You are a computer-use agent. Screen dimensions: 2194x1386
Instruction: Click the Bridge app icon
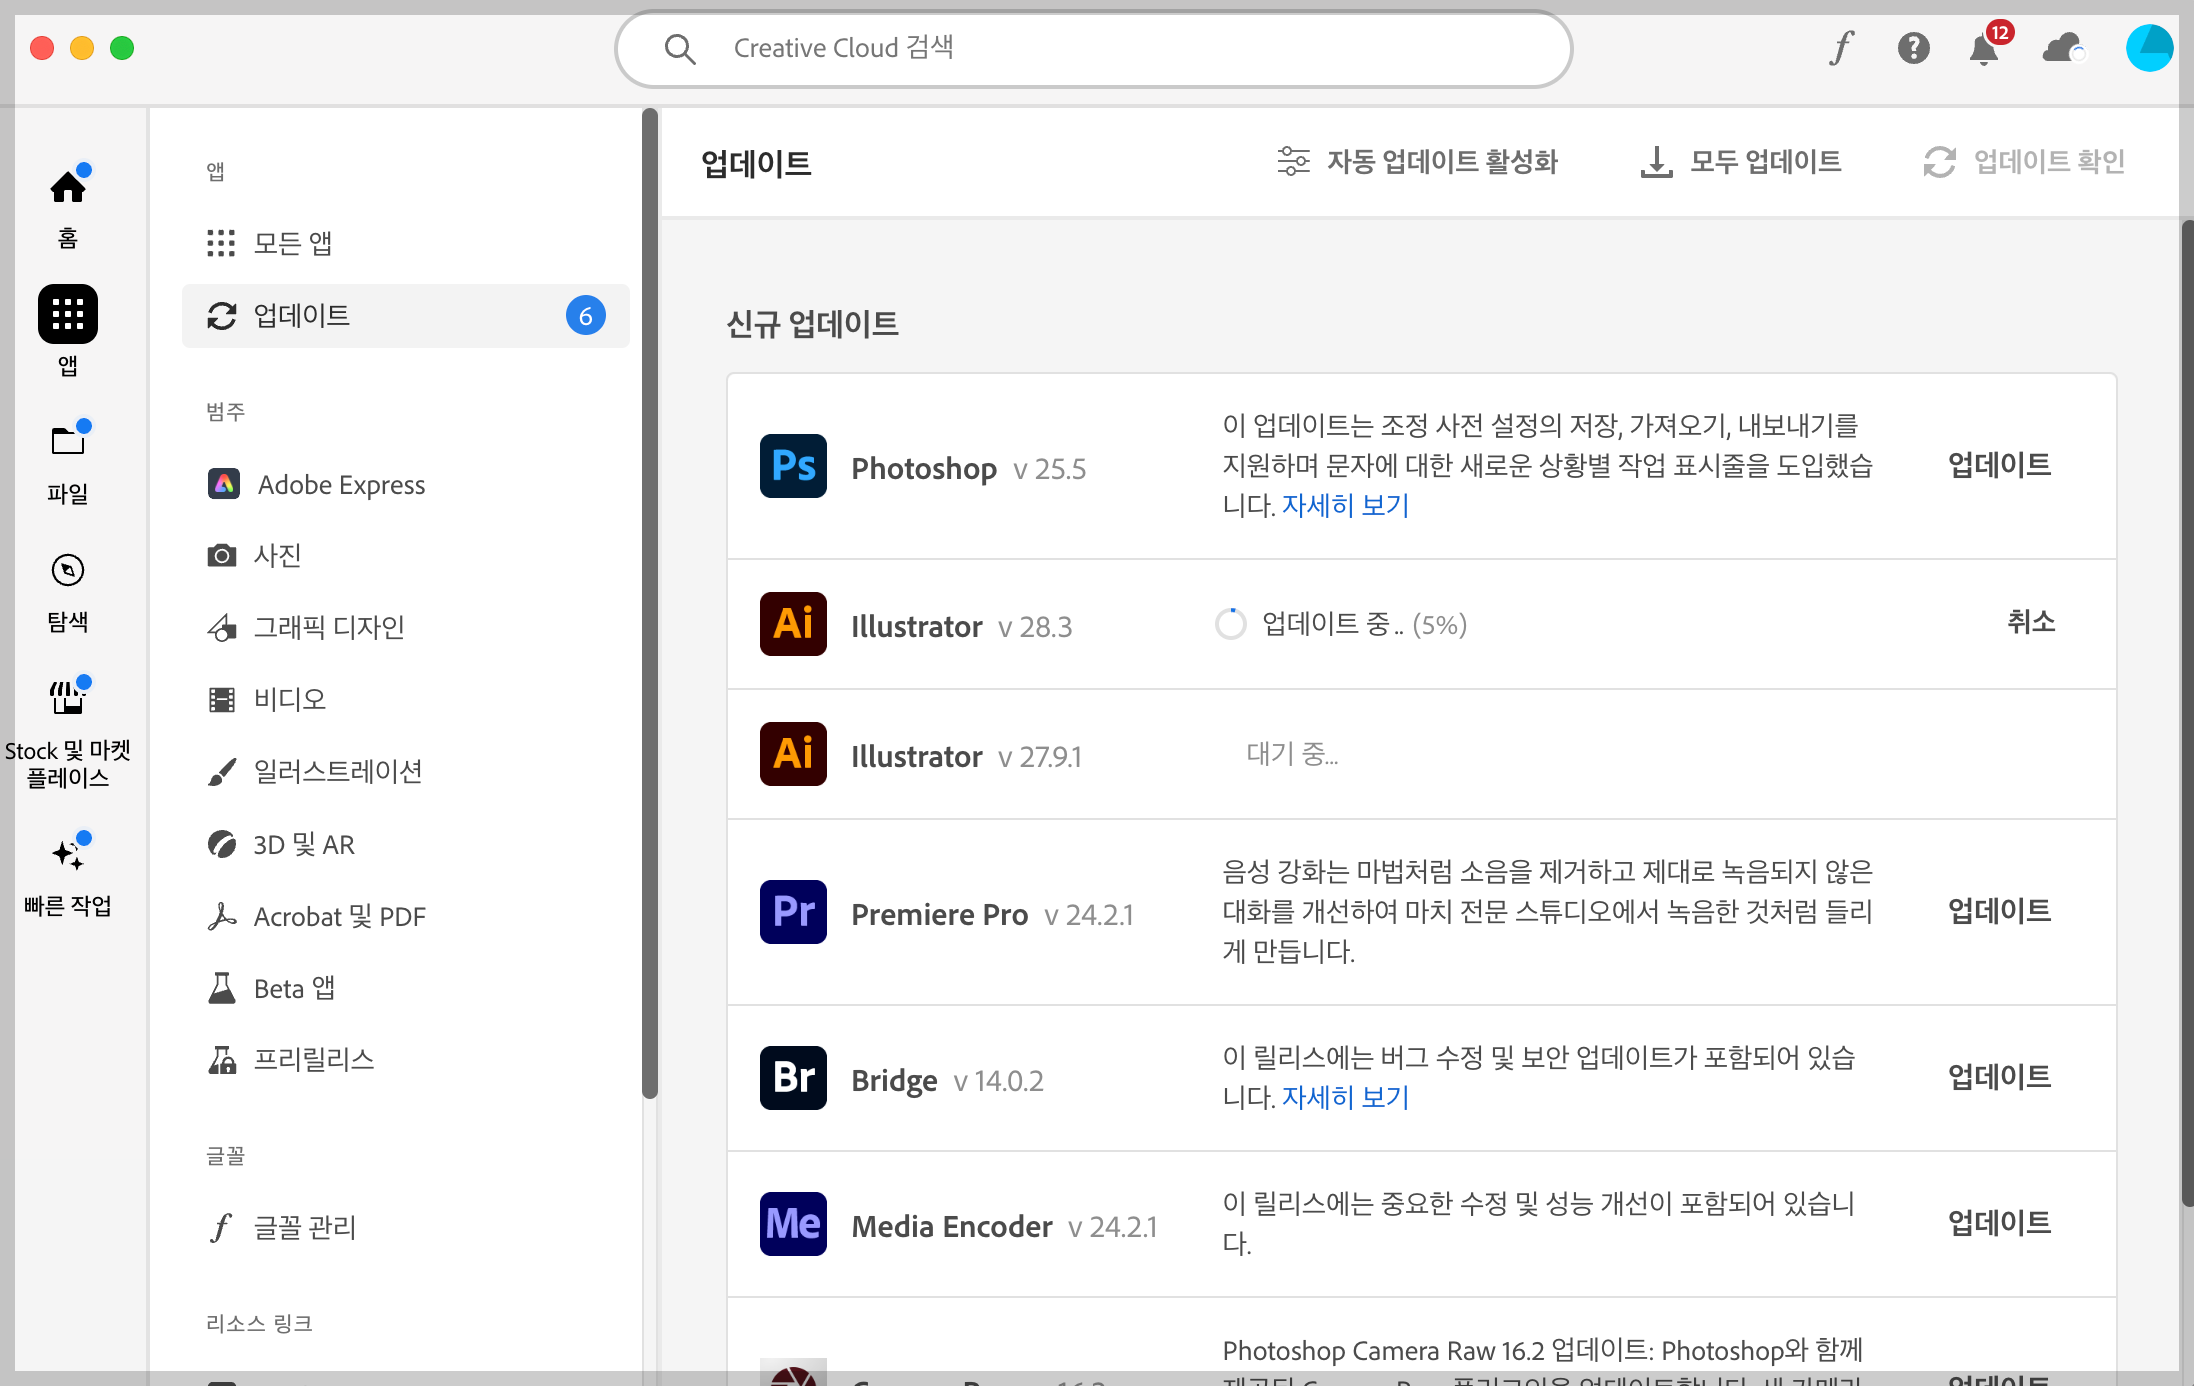(793, 1078)
